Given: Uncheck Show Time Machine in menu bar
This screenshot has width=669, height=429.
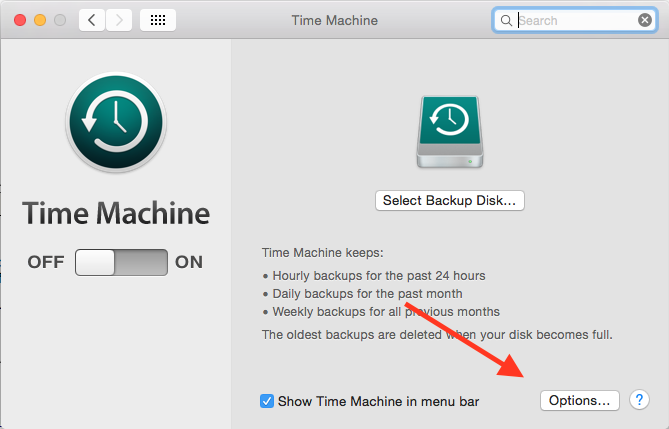Looking at the screenshot, I should coord(267,401).
